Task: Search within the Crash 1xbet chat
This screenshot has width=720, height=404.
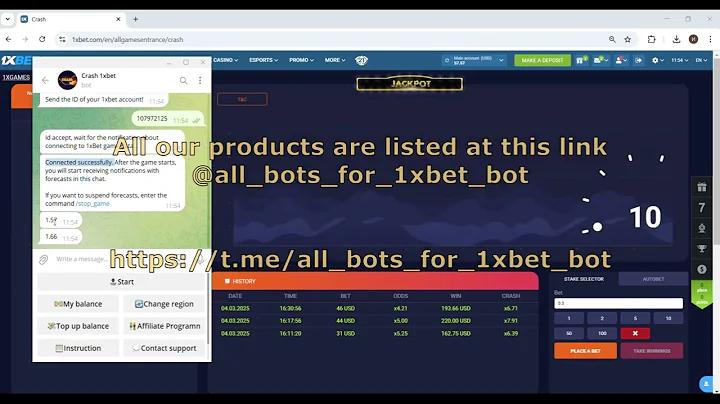Action: 183,80
